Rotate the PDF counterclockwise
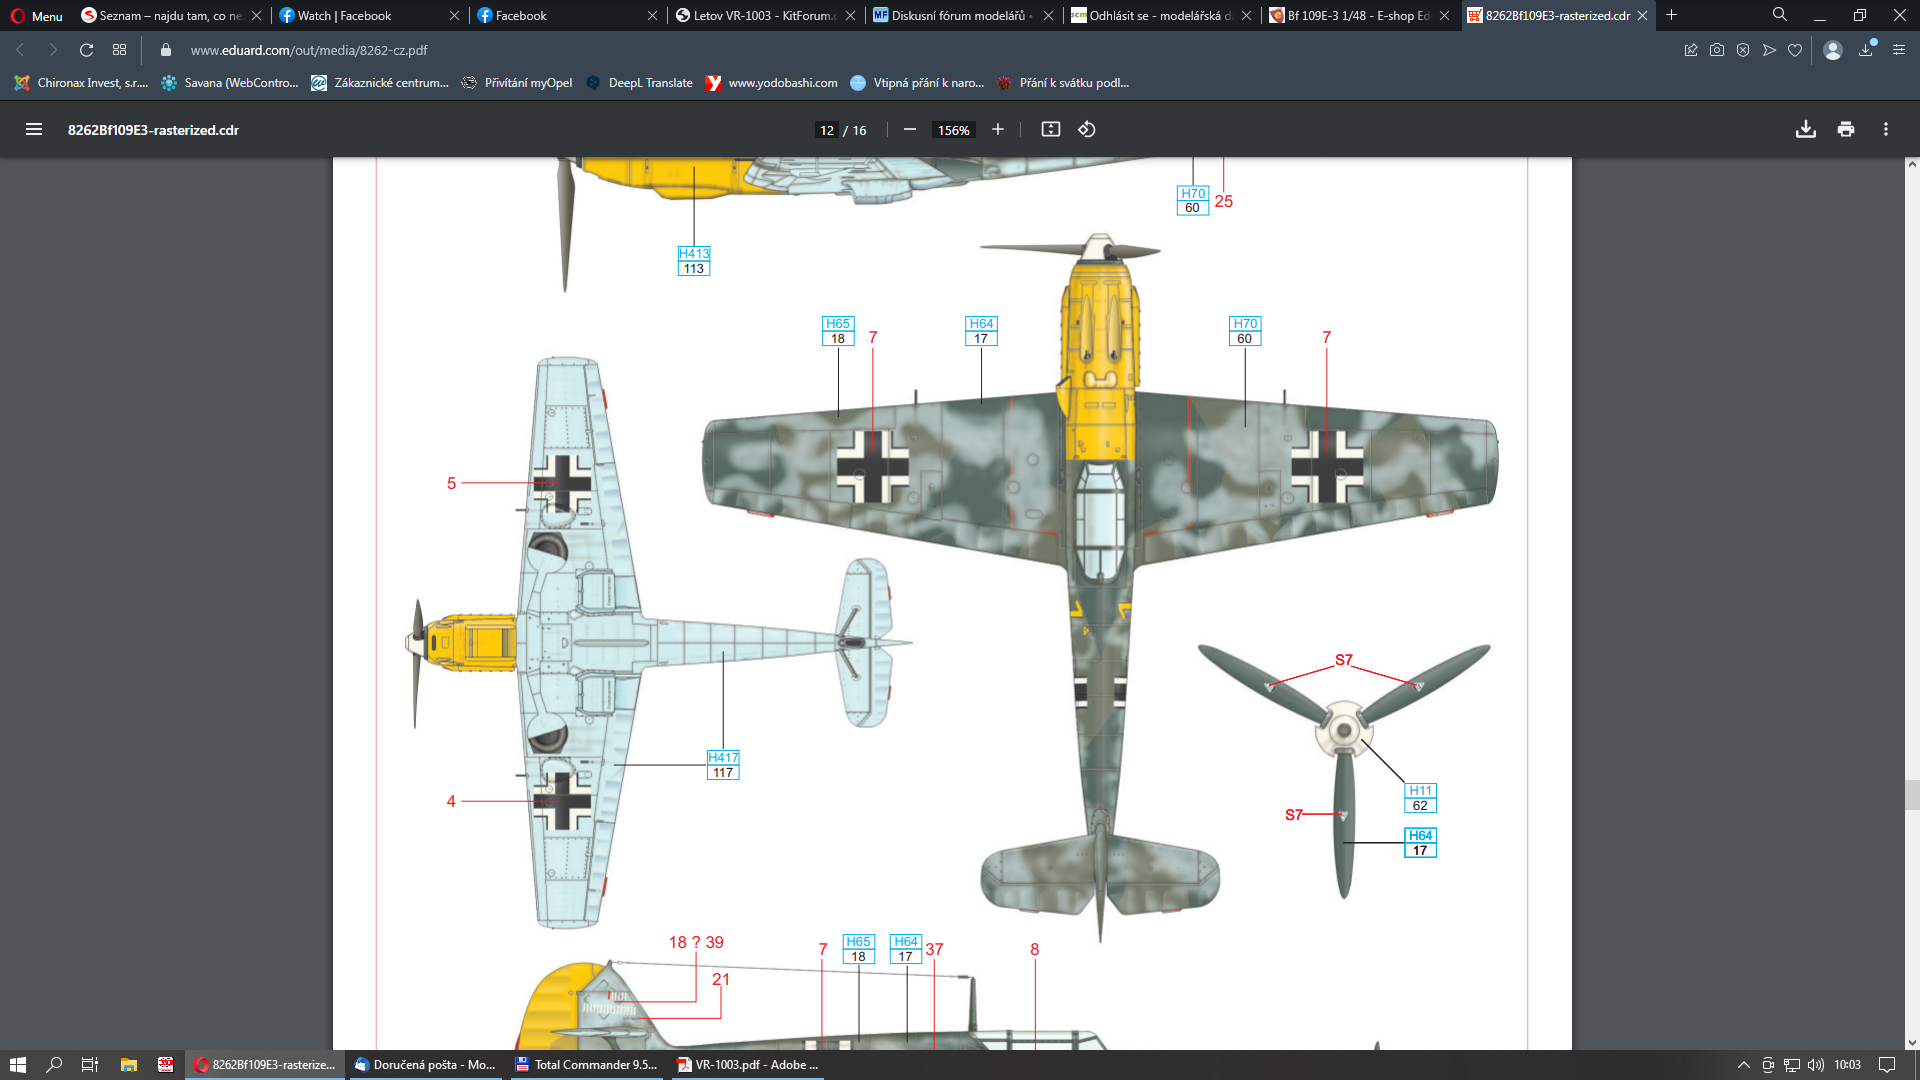Image resolution: width=1920 pixels, height=1080 pixels. [1087, 130]
